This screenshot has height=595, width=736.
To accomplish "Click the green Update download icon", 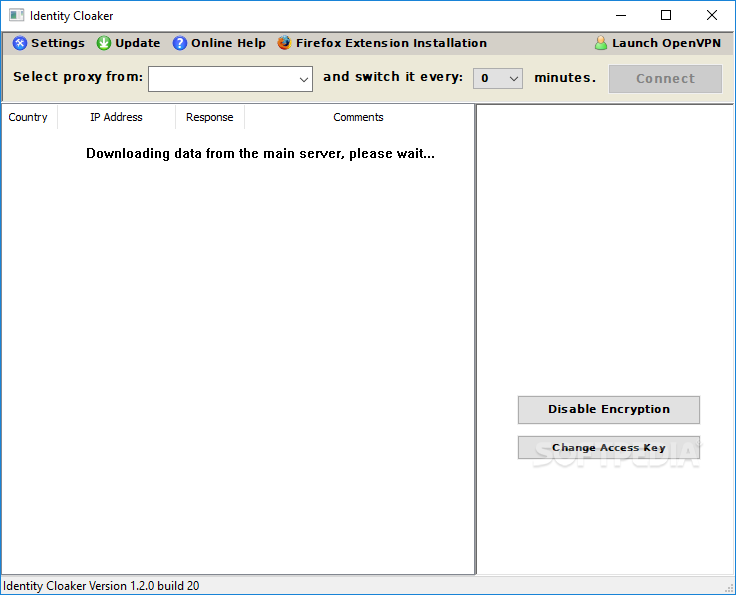I will pos(103,43).
